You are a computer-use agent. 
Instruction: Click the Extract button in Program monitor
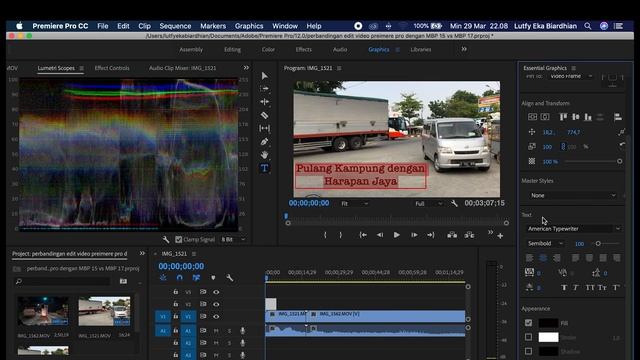(x=469, y=235)
